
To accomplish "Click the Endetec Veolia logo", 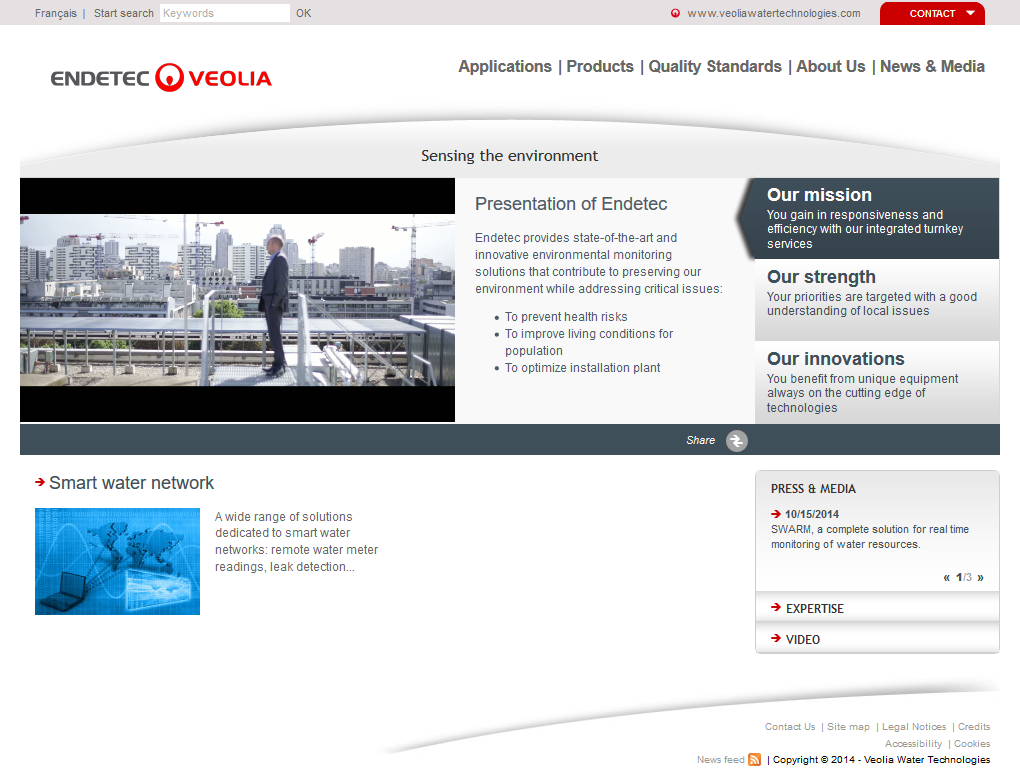I will click(161, 77).
